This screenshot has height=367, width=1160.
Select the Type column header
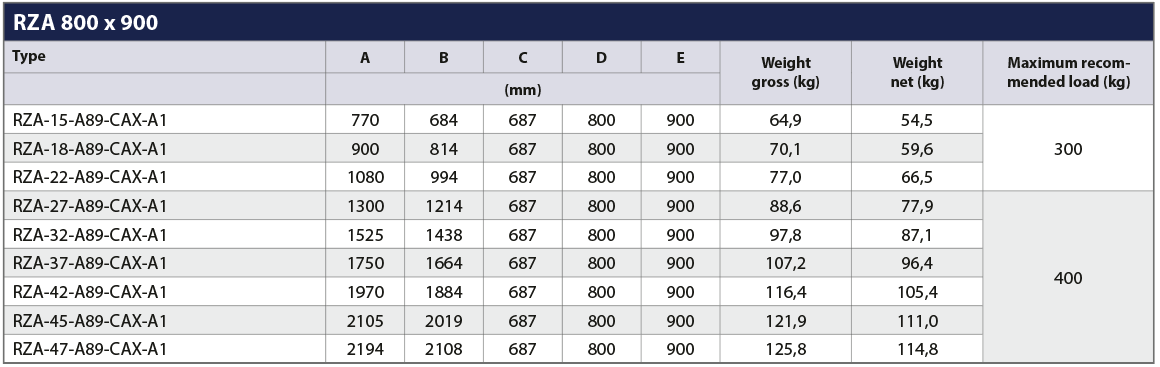click(x=29, y=56)
